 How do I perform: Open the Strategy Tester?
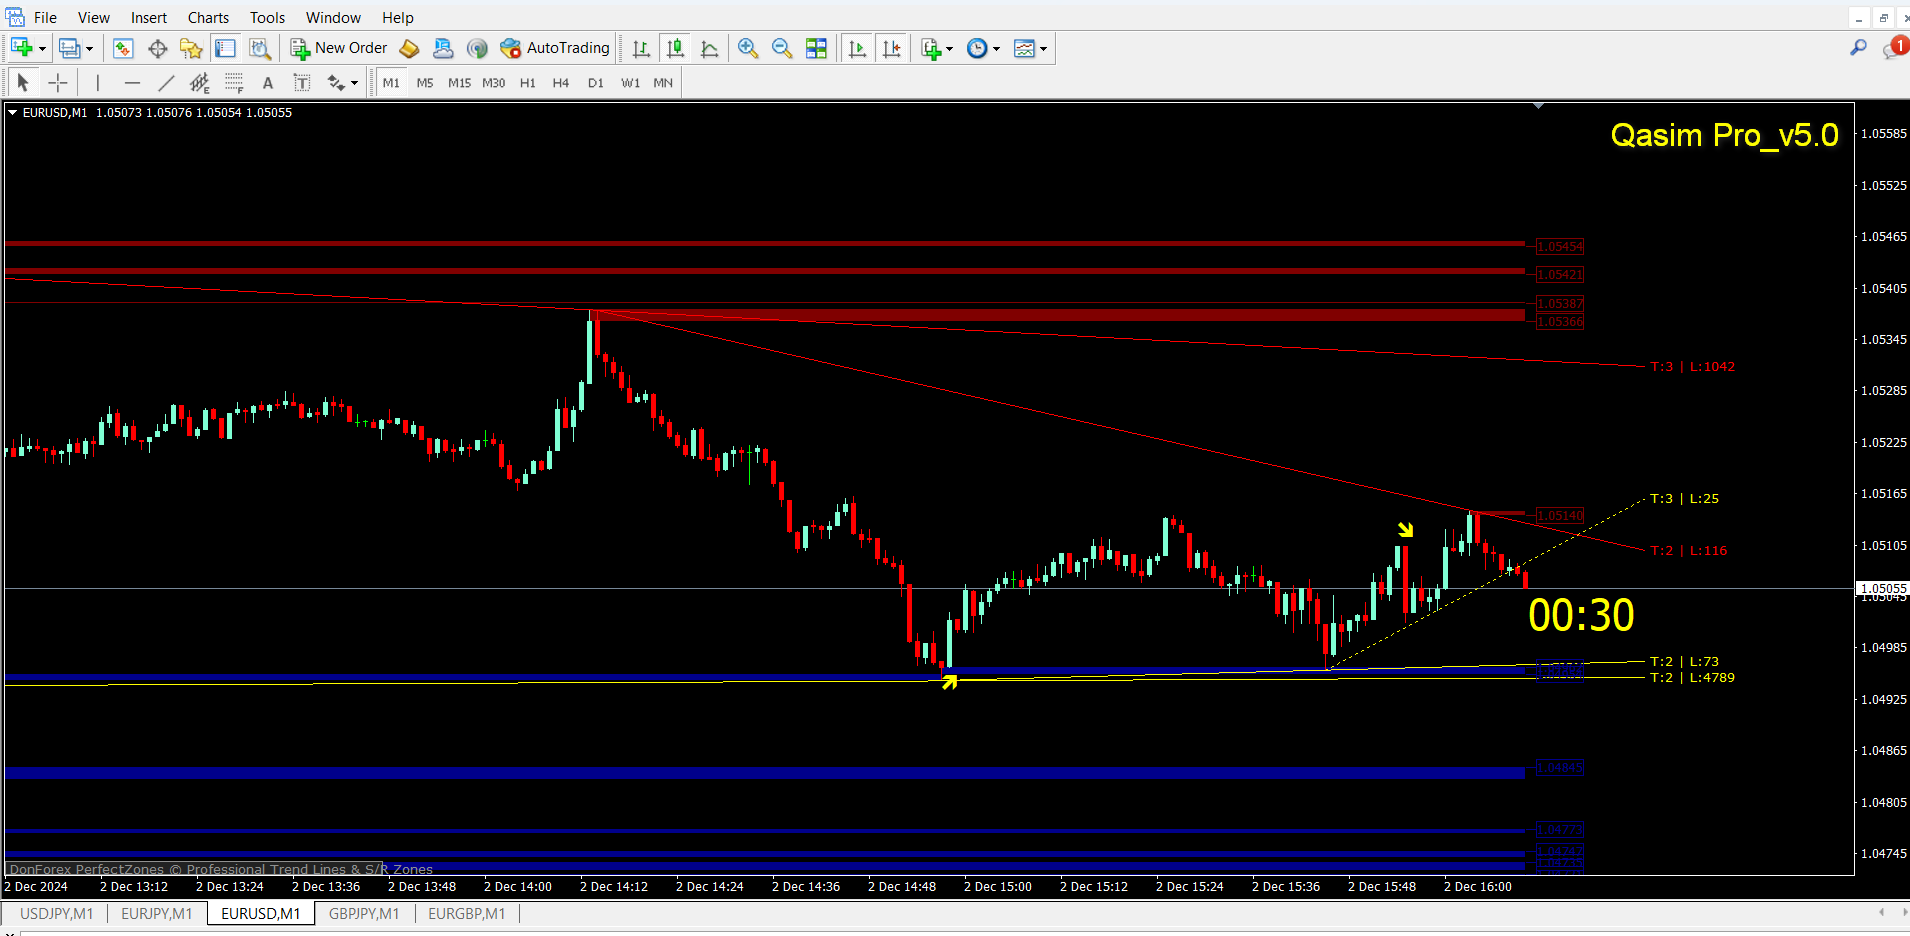point(259,48)
